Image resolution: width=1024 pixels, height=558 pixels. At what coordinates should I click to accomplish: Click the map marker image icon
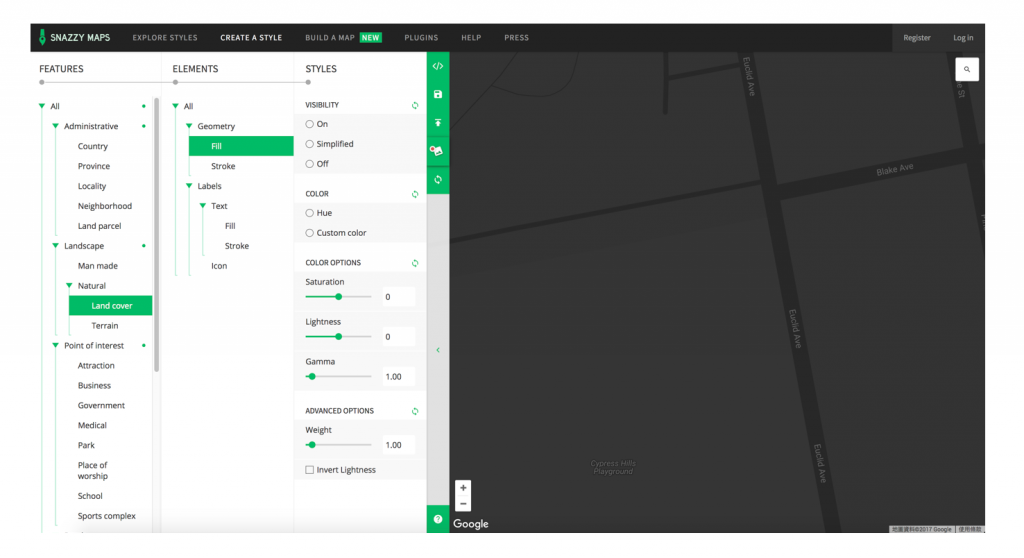pos(437,151)
